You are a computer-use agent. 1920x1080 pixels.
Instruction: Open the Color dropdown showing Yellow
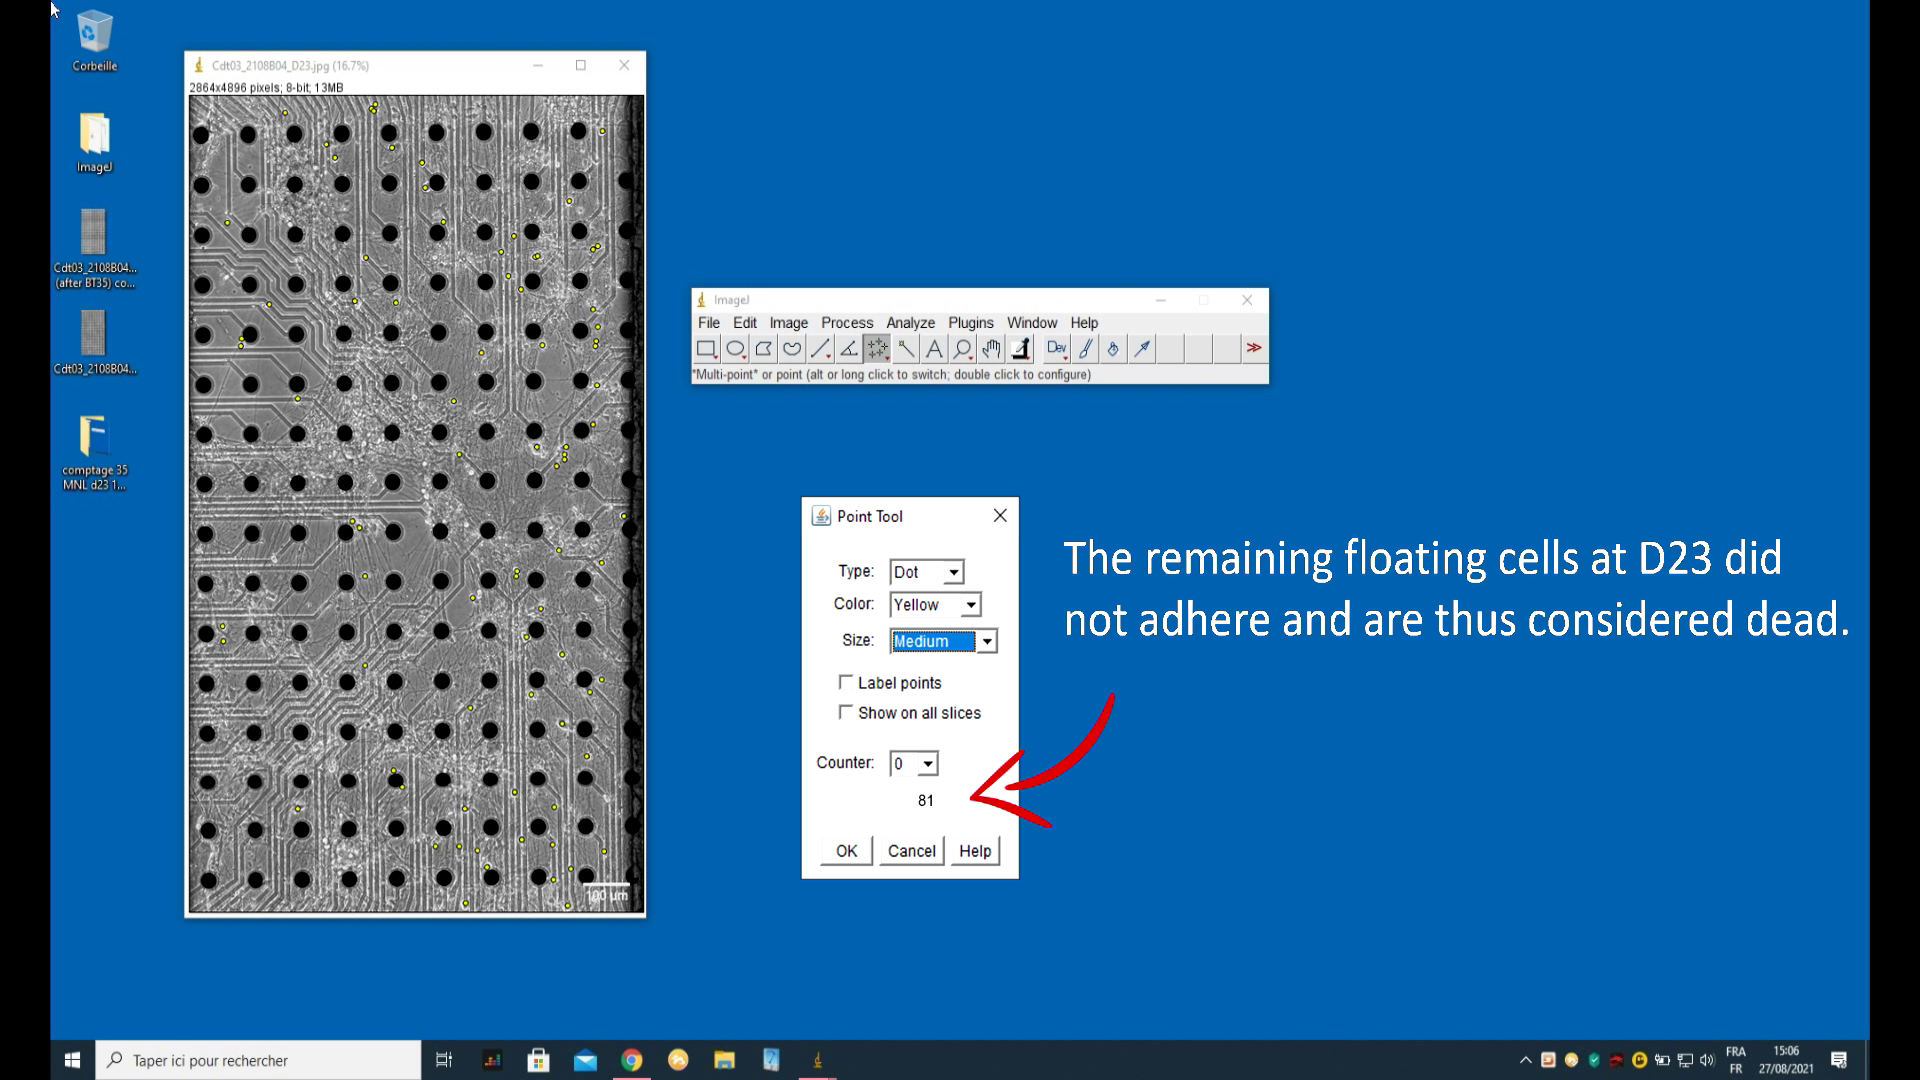point(970,605)
